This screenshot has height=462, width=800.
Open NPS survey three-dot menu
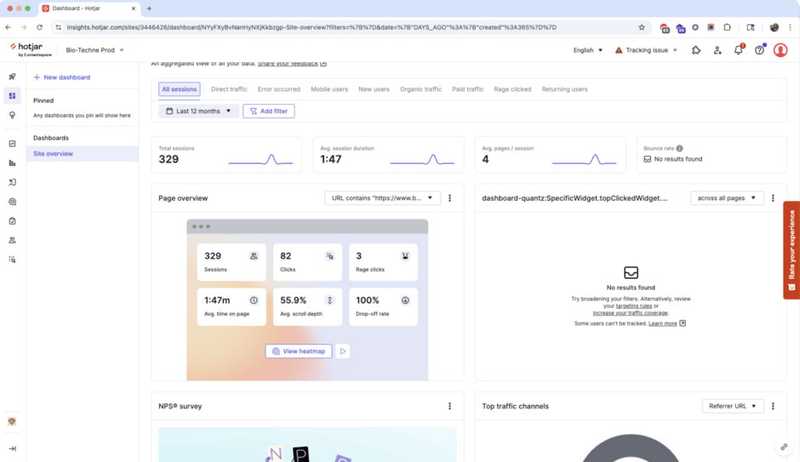point(449,406)
